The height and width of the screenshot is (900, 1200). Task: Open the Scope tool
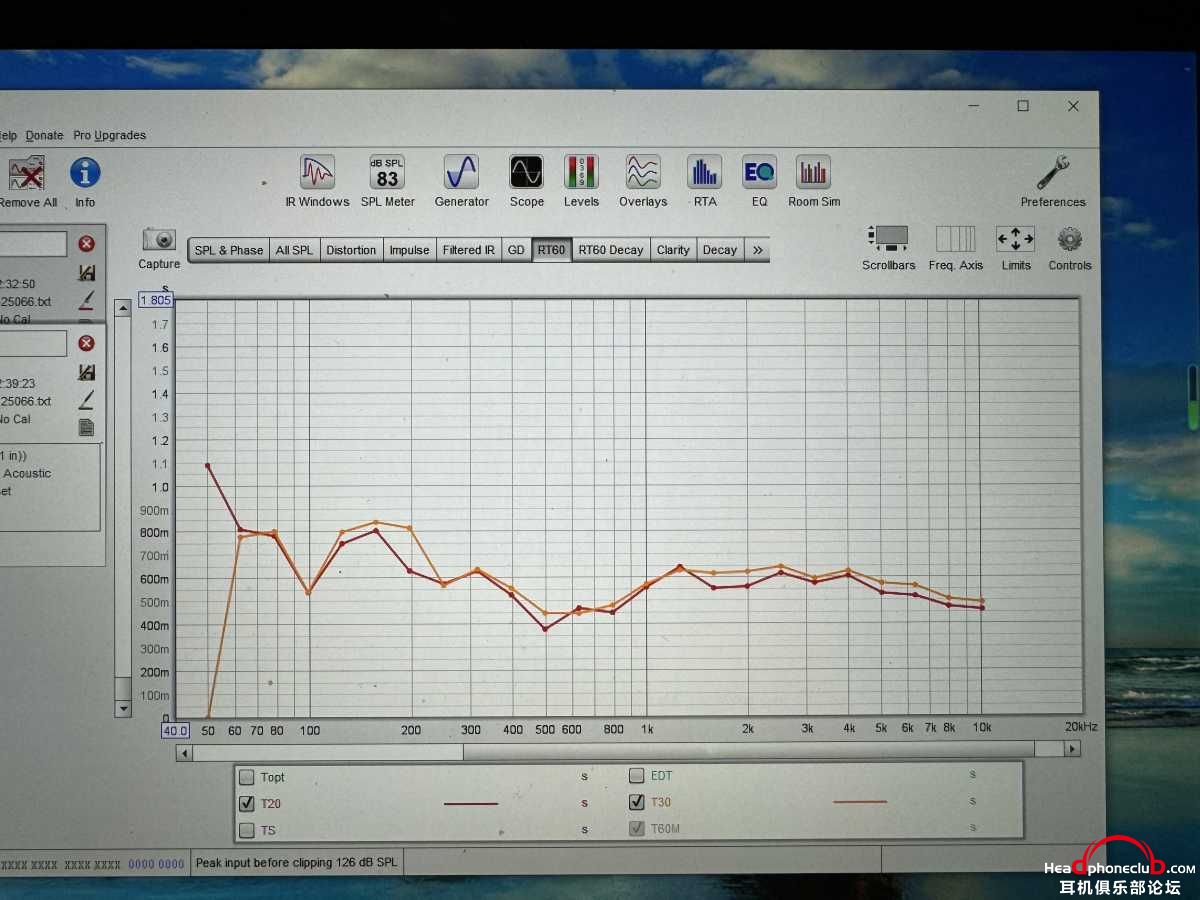[x=526, y=181]
